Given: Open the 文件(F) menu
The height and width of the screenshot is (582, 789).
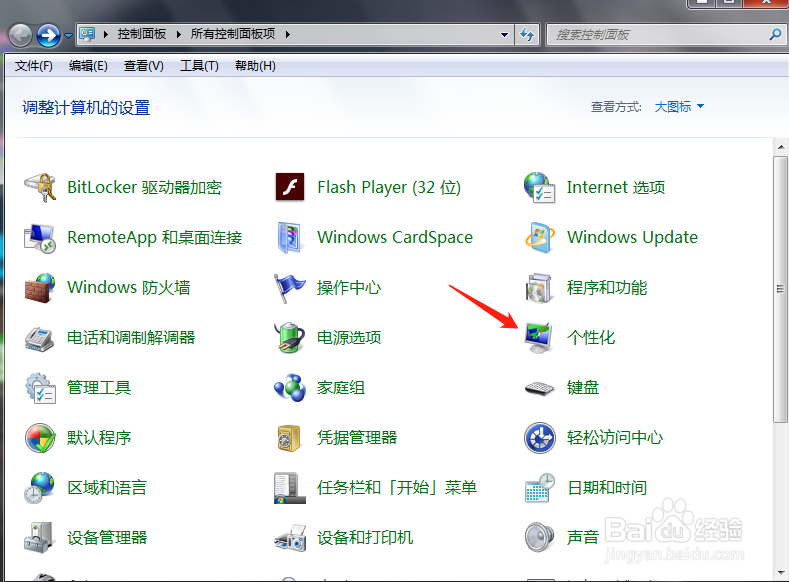Looking at the screenshot, I should tap(34, 66).
